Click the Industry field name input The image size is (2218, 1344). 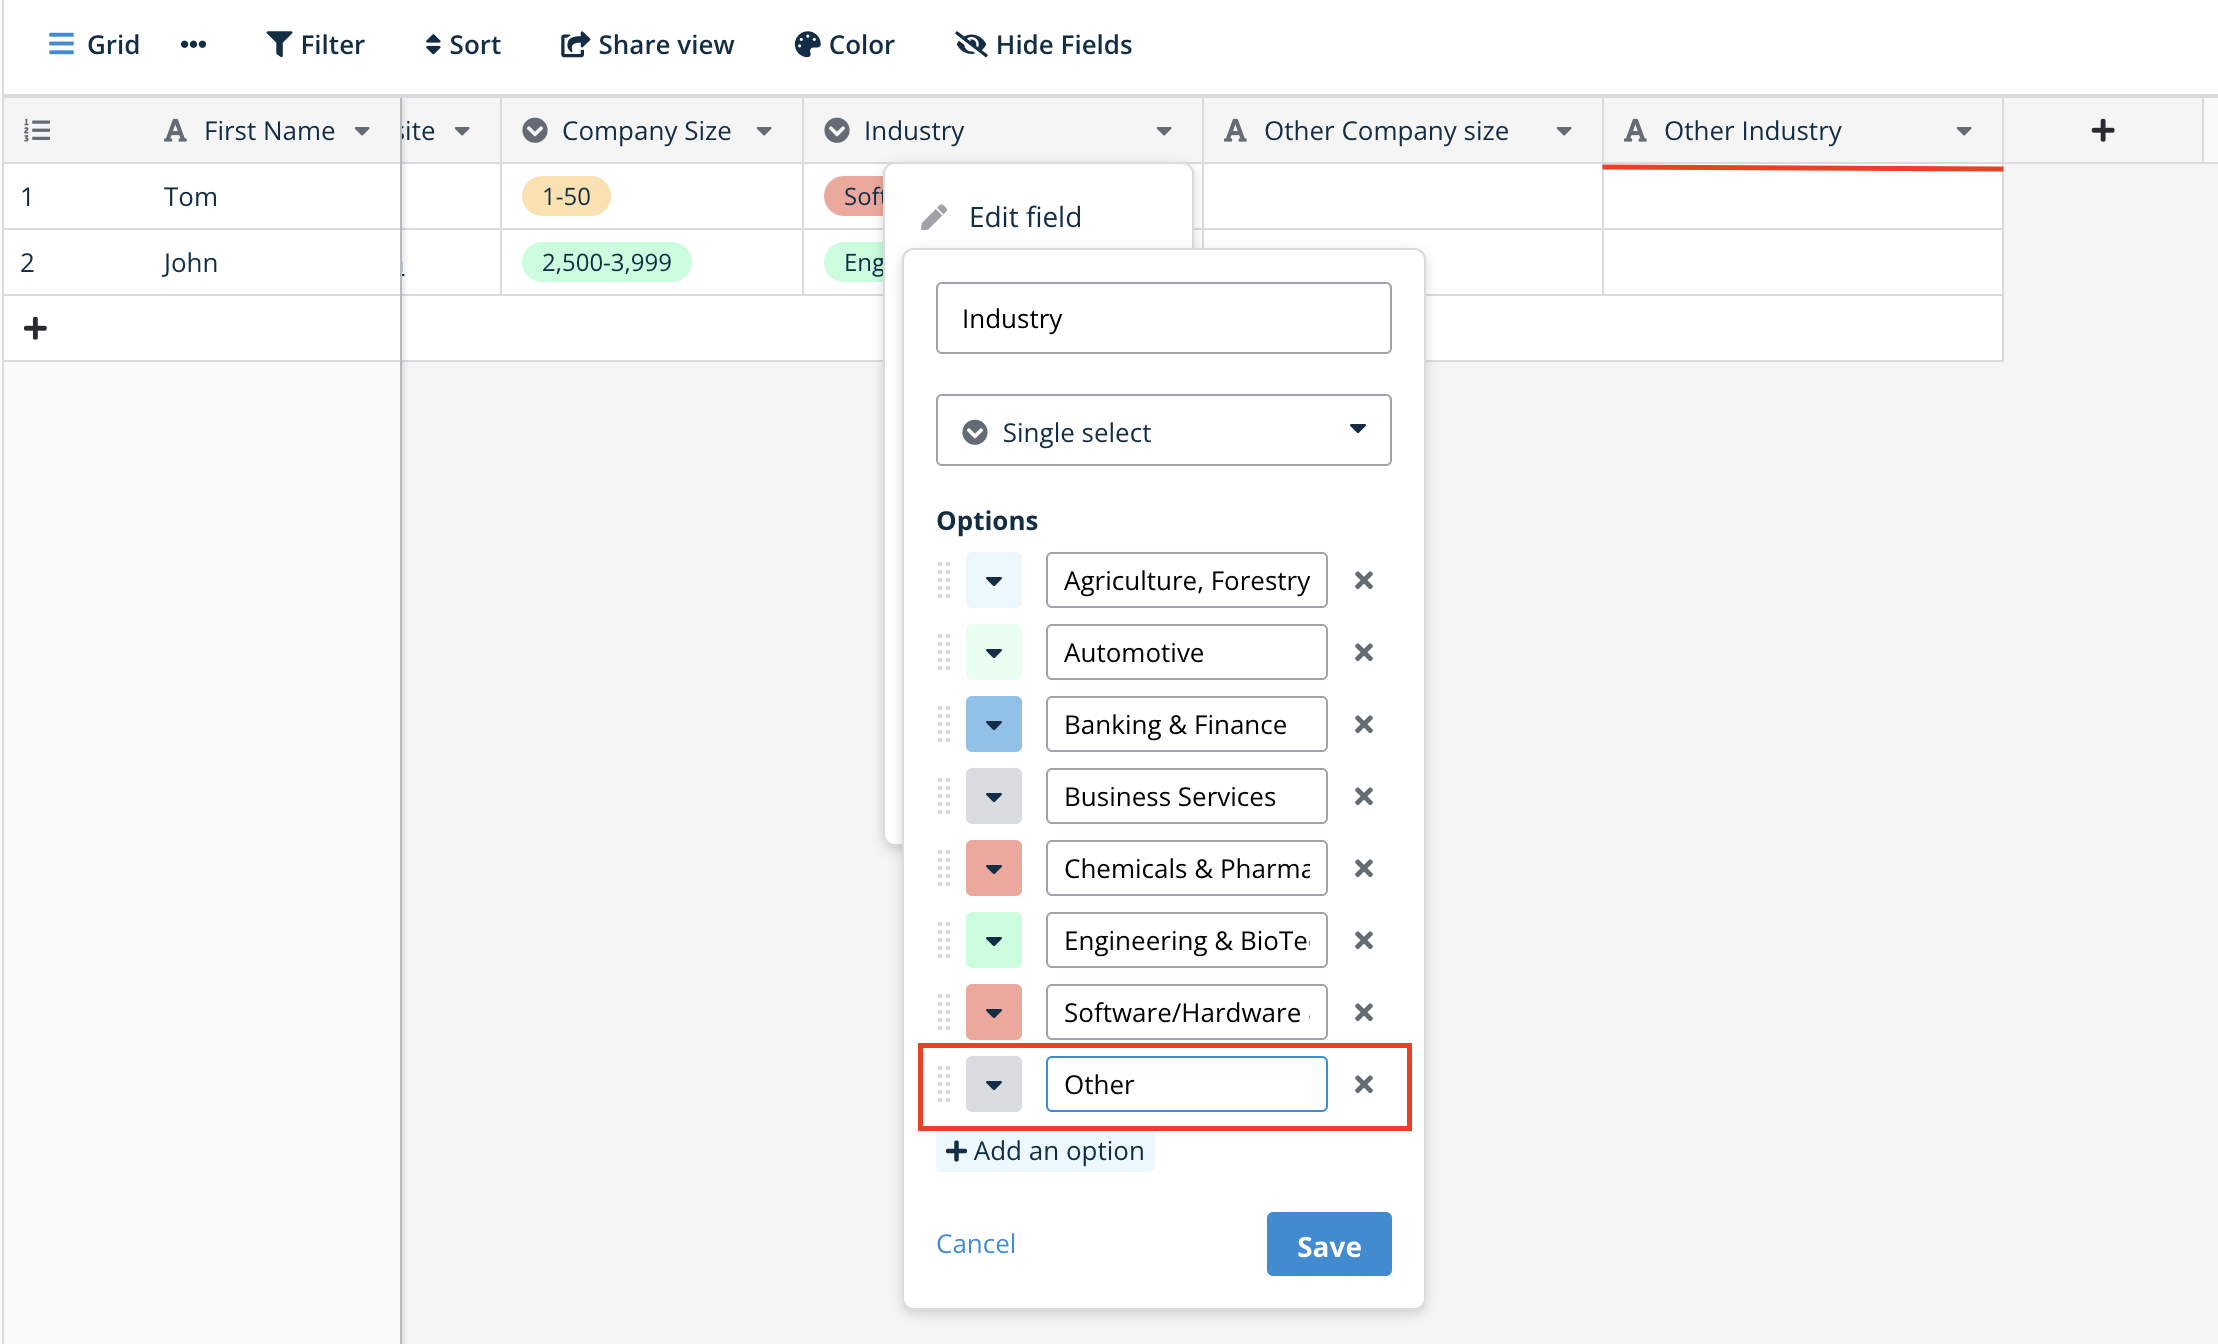(1163, 319)
